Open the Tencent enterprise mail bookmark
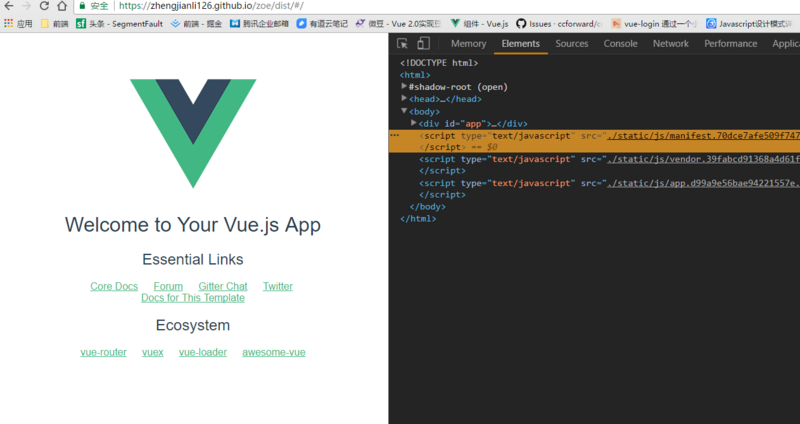Screen dimensions: 800x424 click(259, 23)
